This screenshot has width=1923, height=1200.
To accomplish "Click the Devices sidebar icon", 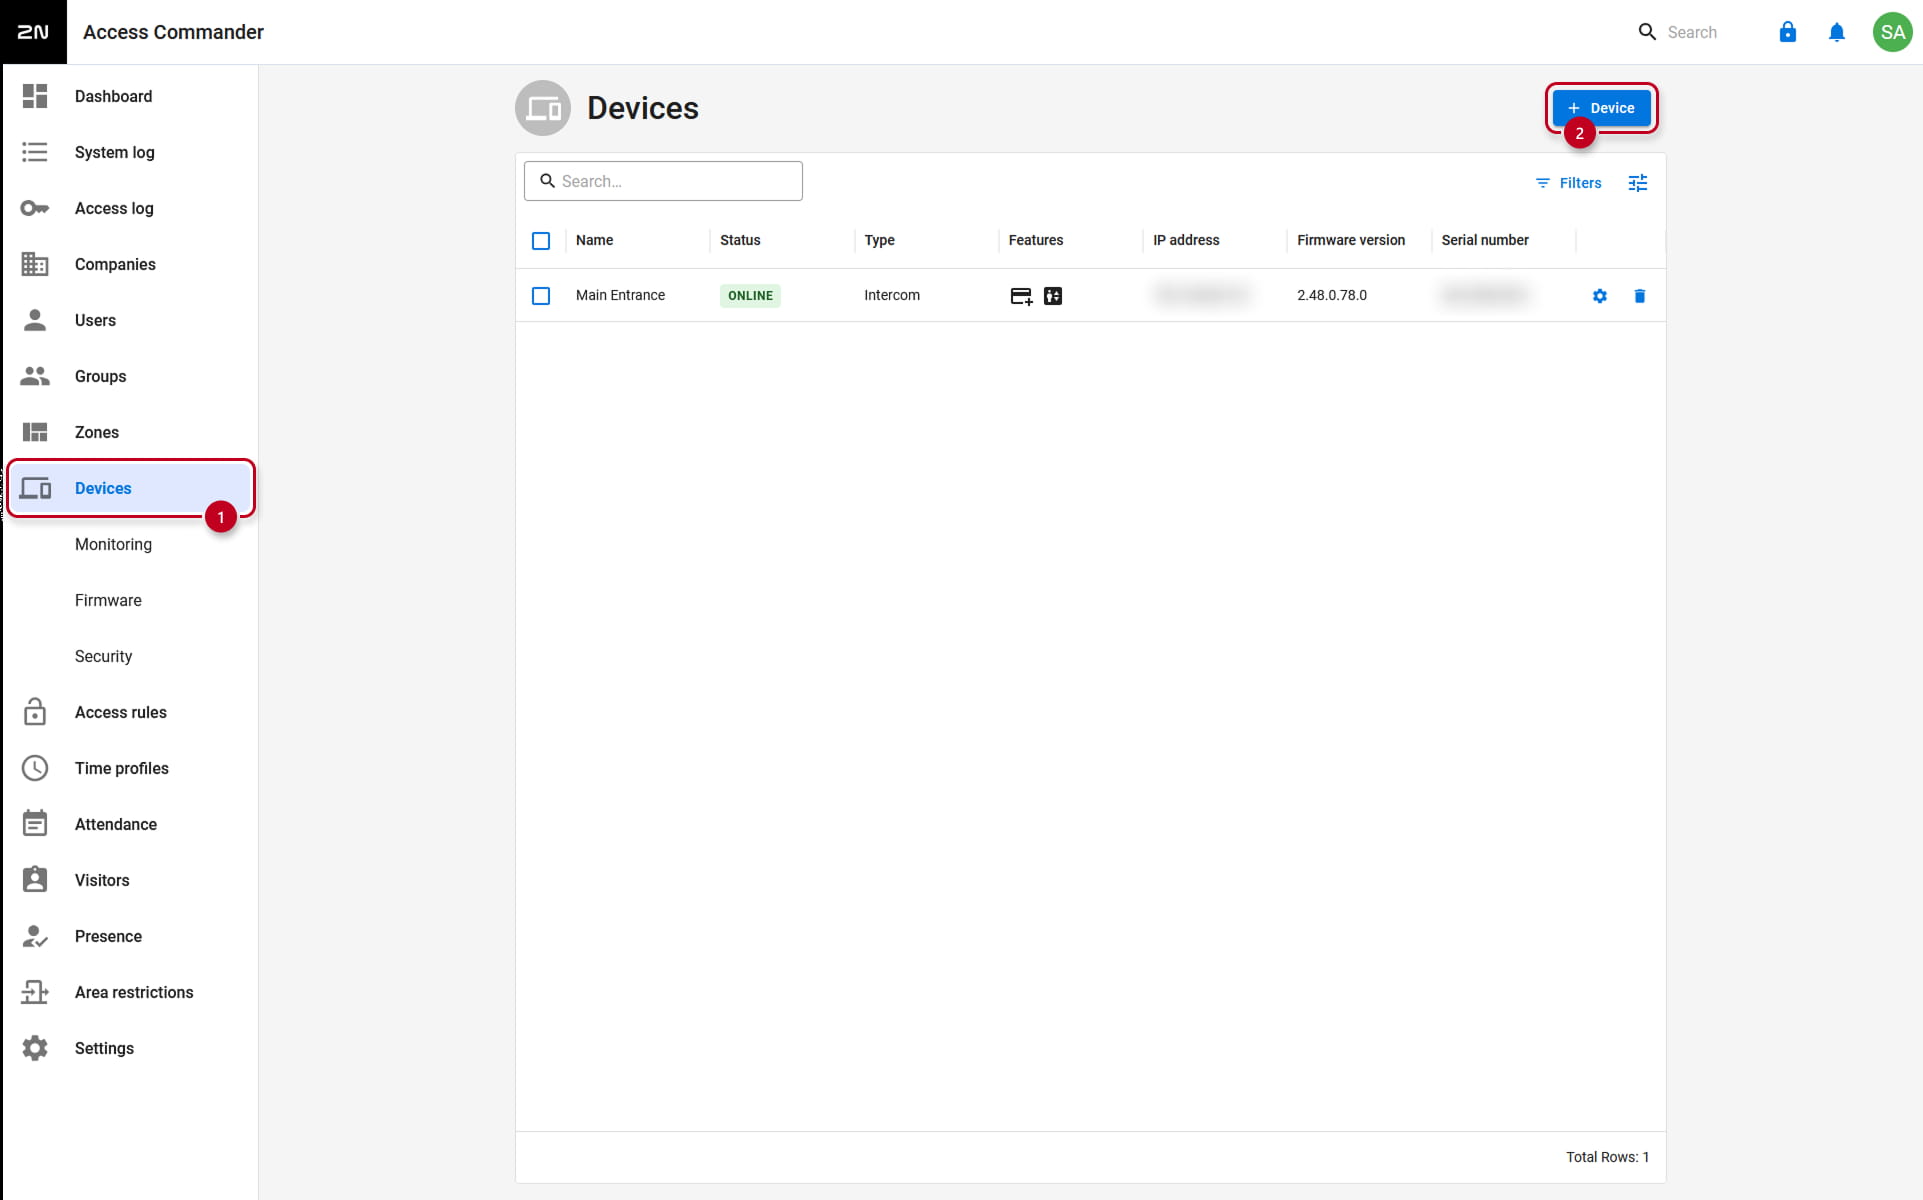I will coord(35,488).
